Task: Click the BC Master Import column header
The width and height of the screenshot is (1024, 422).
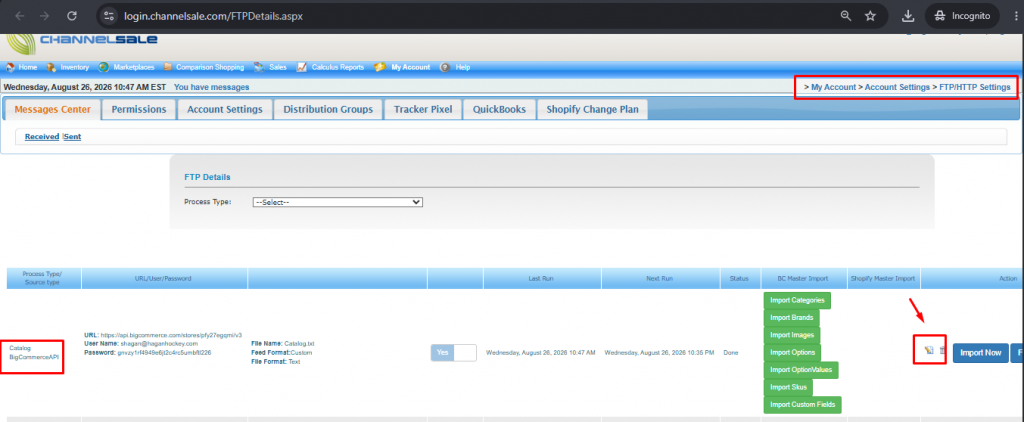Action: 804,278
